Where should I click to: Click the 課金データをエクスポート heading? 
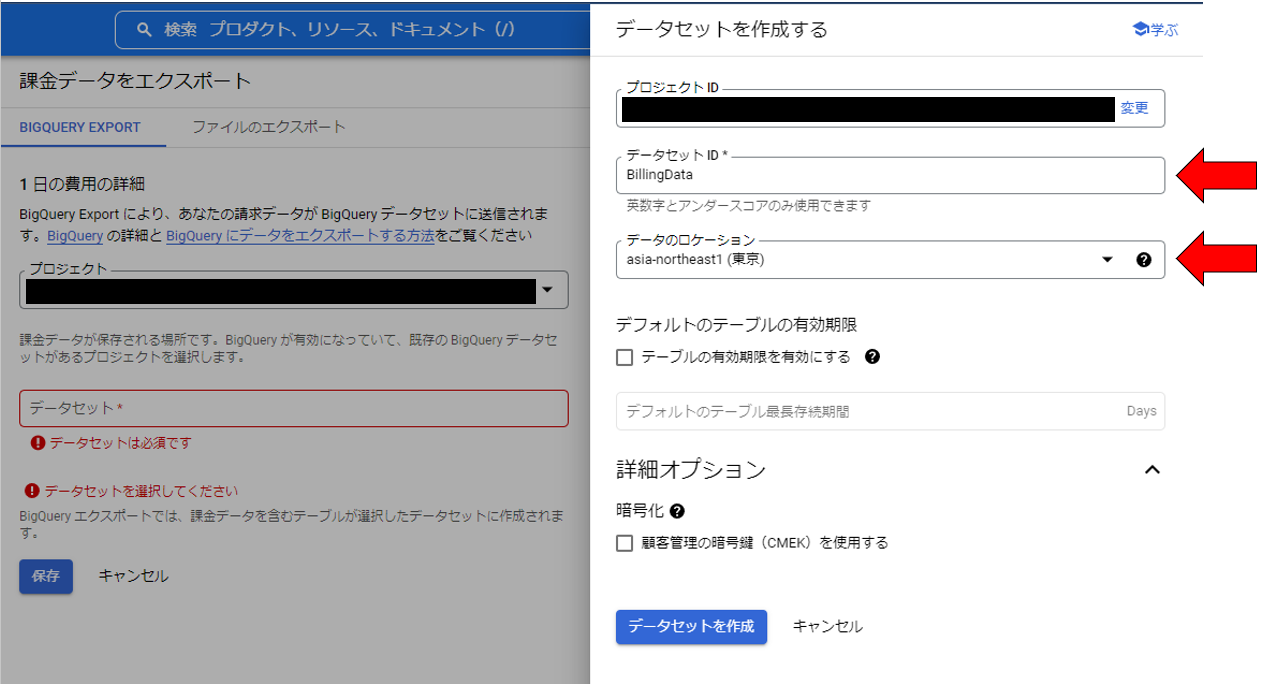135,81
